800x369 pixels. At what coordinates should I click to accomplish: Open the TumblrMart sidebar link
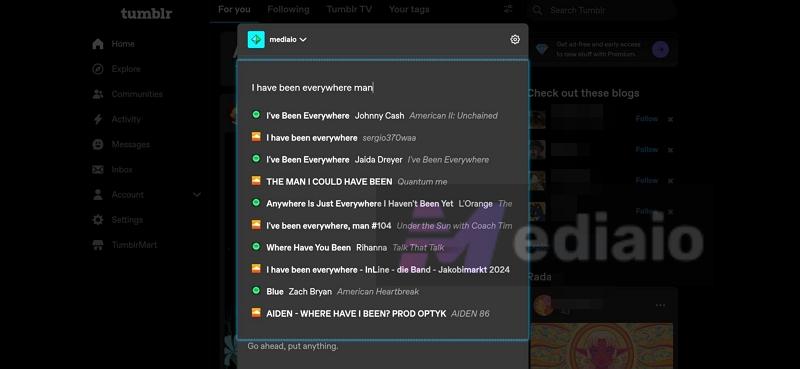tap(134, 245)
